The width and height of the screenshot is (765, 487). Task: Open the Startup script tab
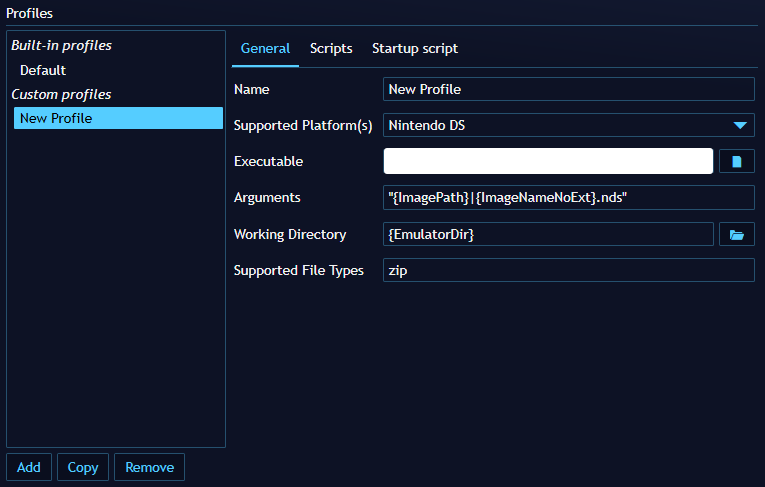point(415,48)
